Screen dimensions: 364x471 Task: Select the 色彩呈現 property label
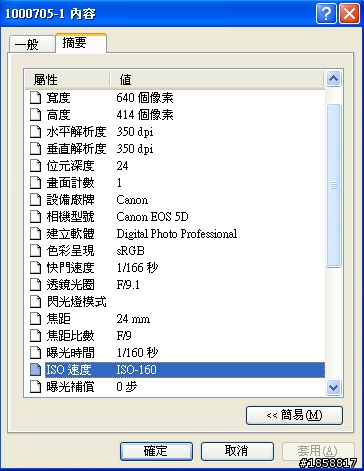pos(70,251)
